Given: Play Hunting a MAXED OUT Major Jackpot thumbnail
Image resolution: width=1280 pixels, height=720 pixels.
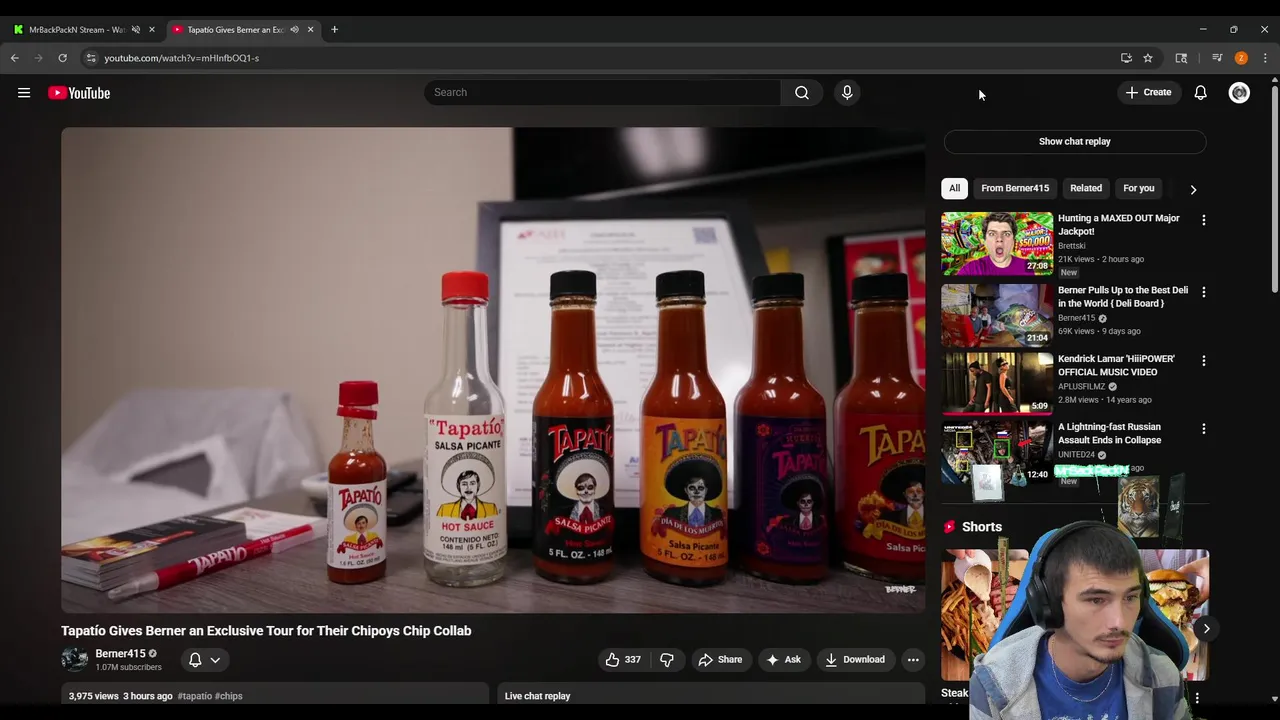Looking at the screenshot, I should [997, 243].
